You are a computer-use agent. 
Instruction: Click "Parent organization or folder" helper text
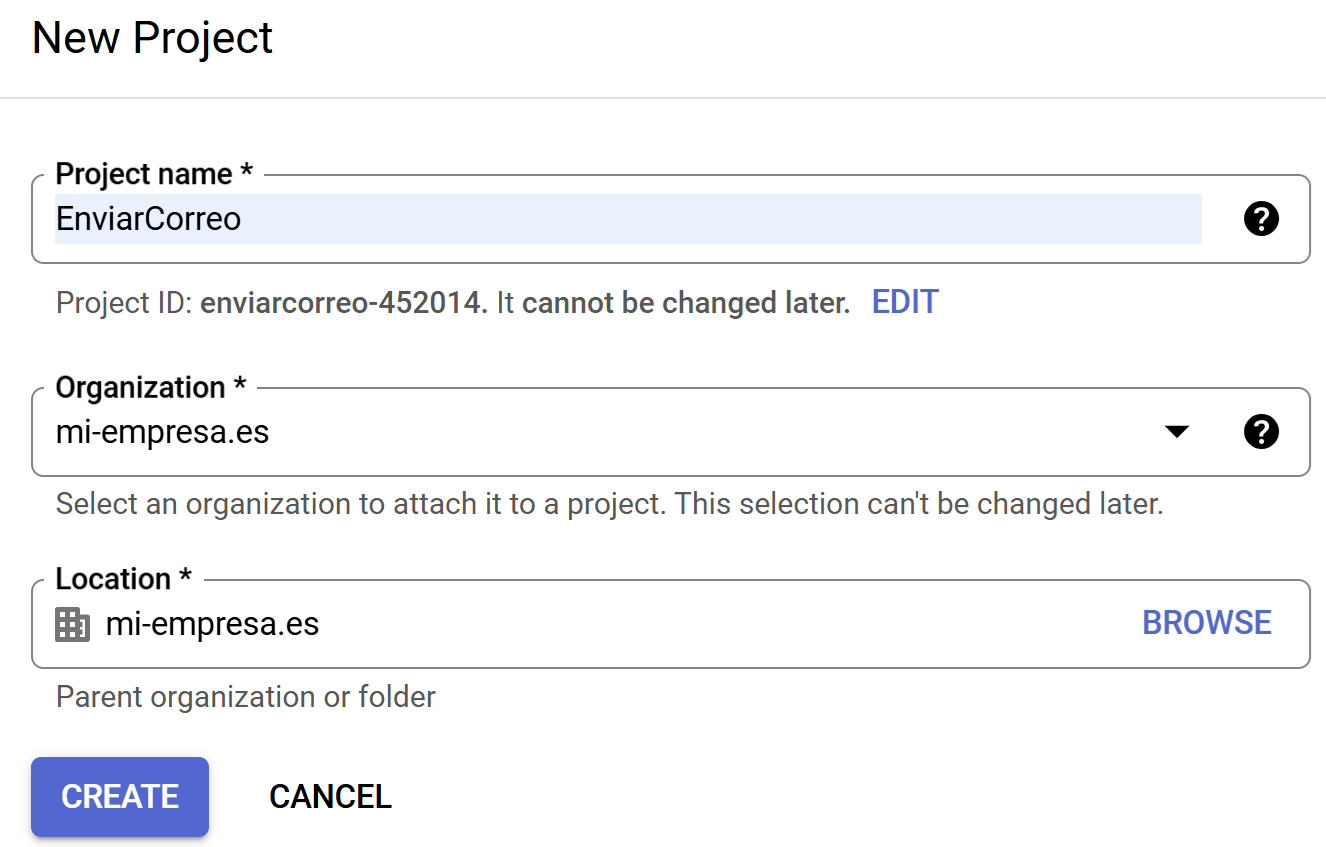[245, 696]
